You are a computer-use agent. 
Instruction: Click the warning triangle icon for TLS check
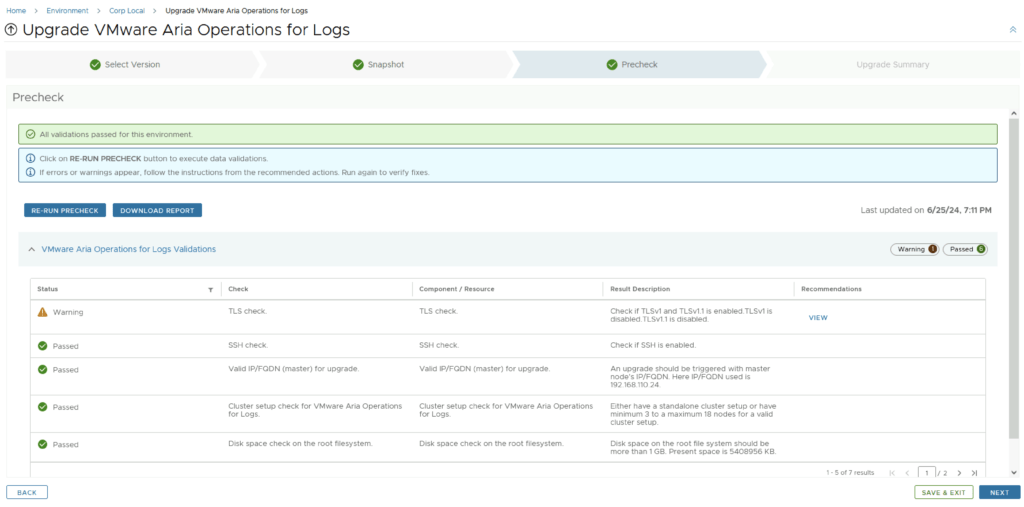click(x=42, y=312)
